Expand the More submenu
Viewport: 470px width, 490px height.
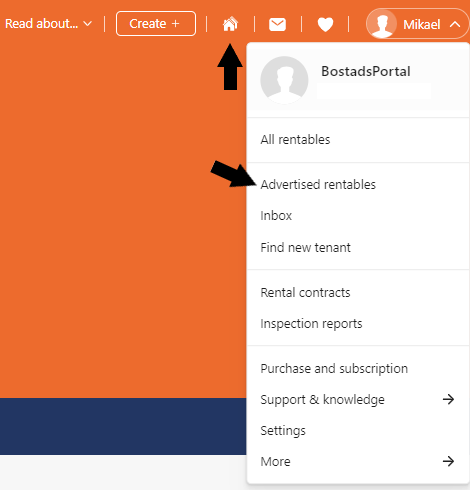pyautogui.click(x=358, y=462)
